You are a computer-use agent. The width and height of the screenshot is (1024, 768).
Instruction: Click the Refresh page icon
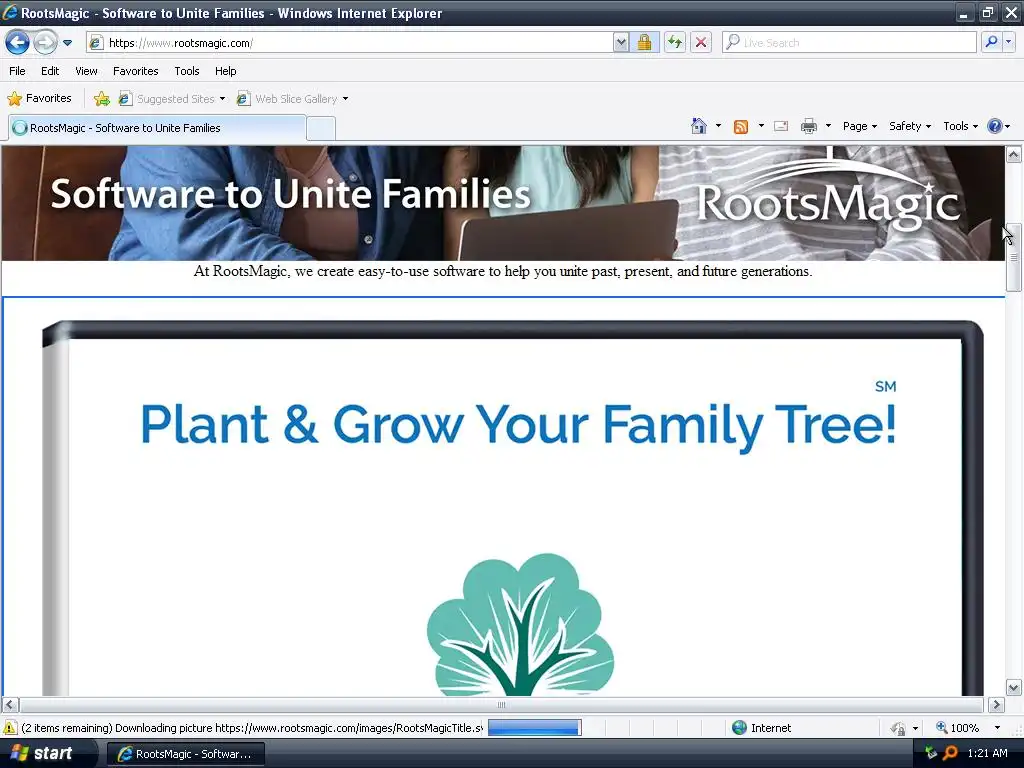[x=675, y=43]
